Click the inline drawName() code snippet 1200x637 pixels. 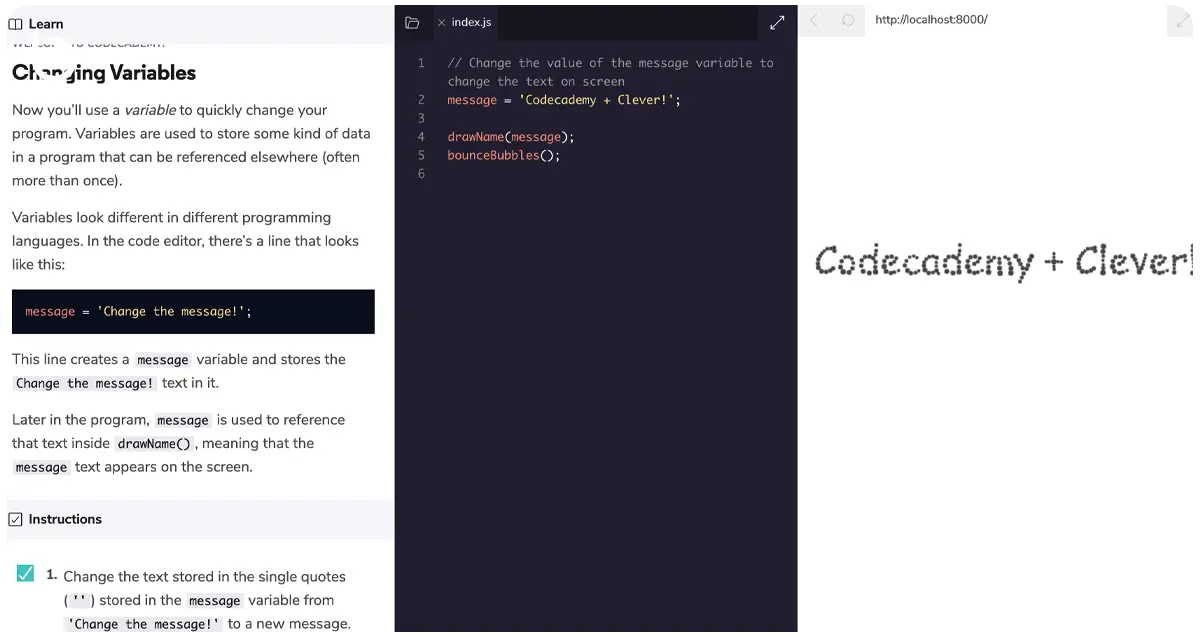(154, 444)
